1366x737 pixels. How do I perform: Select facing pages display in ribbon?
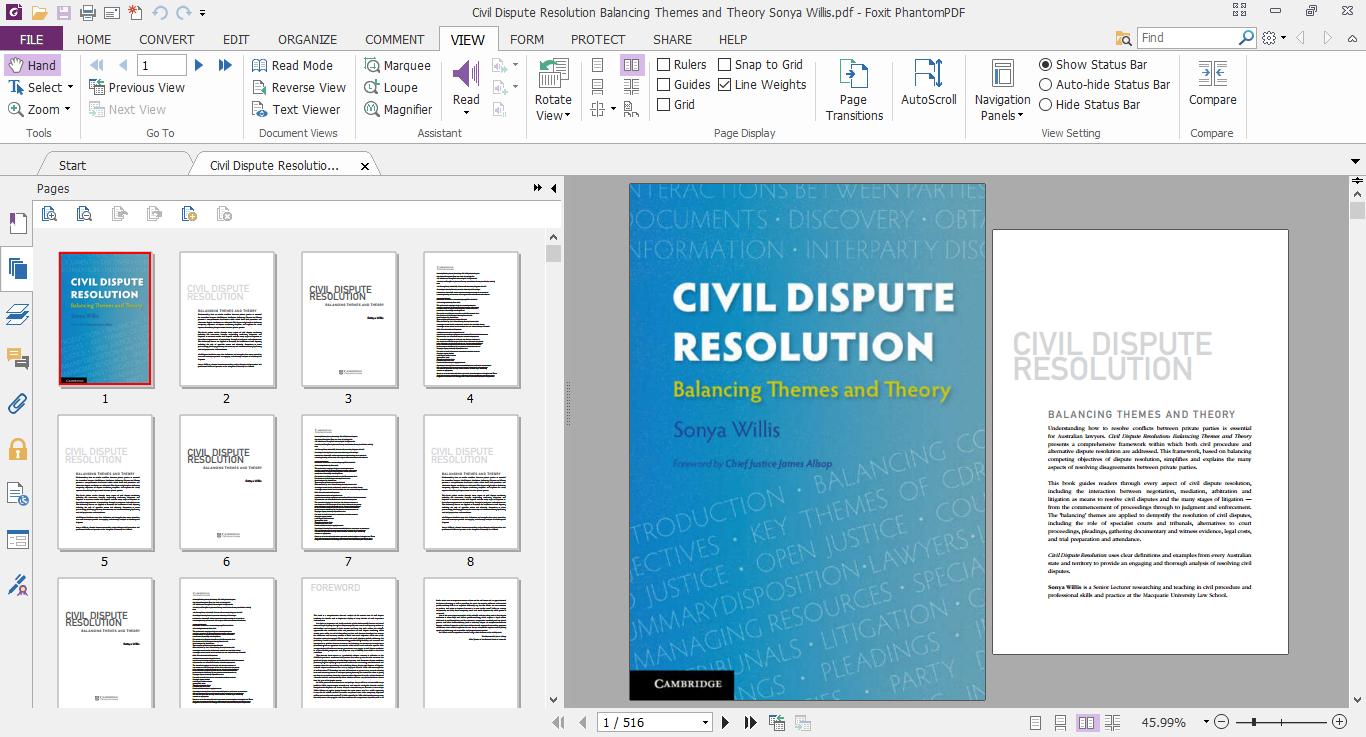coord(632,65)
